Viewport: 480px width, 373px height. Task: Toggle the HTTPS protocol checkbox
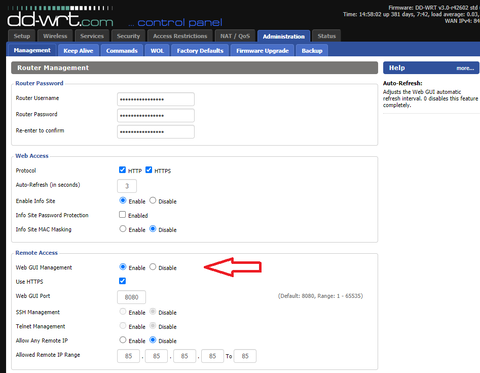(x=149, y=170)
